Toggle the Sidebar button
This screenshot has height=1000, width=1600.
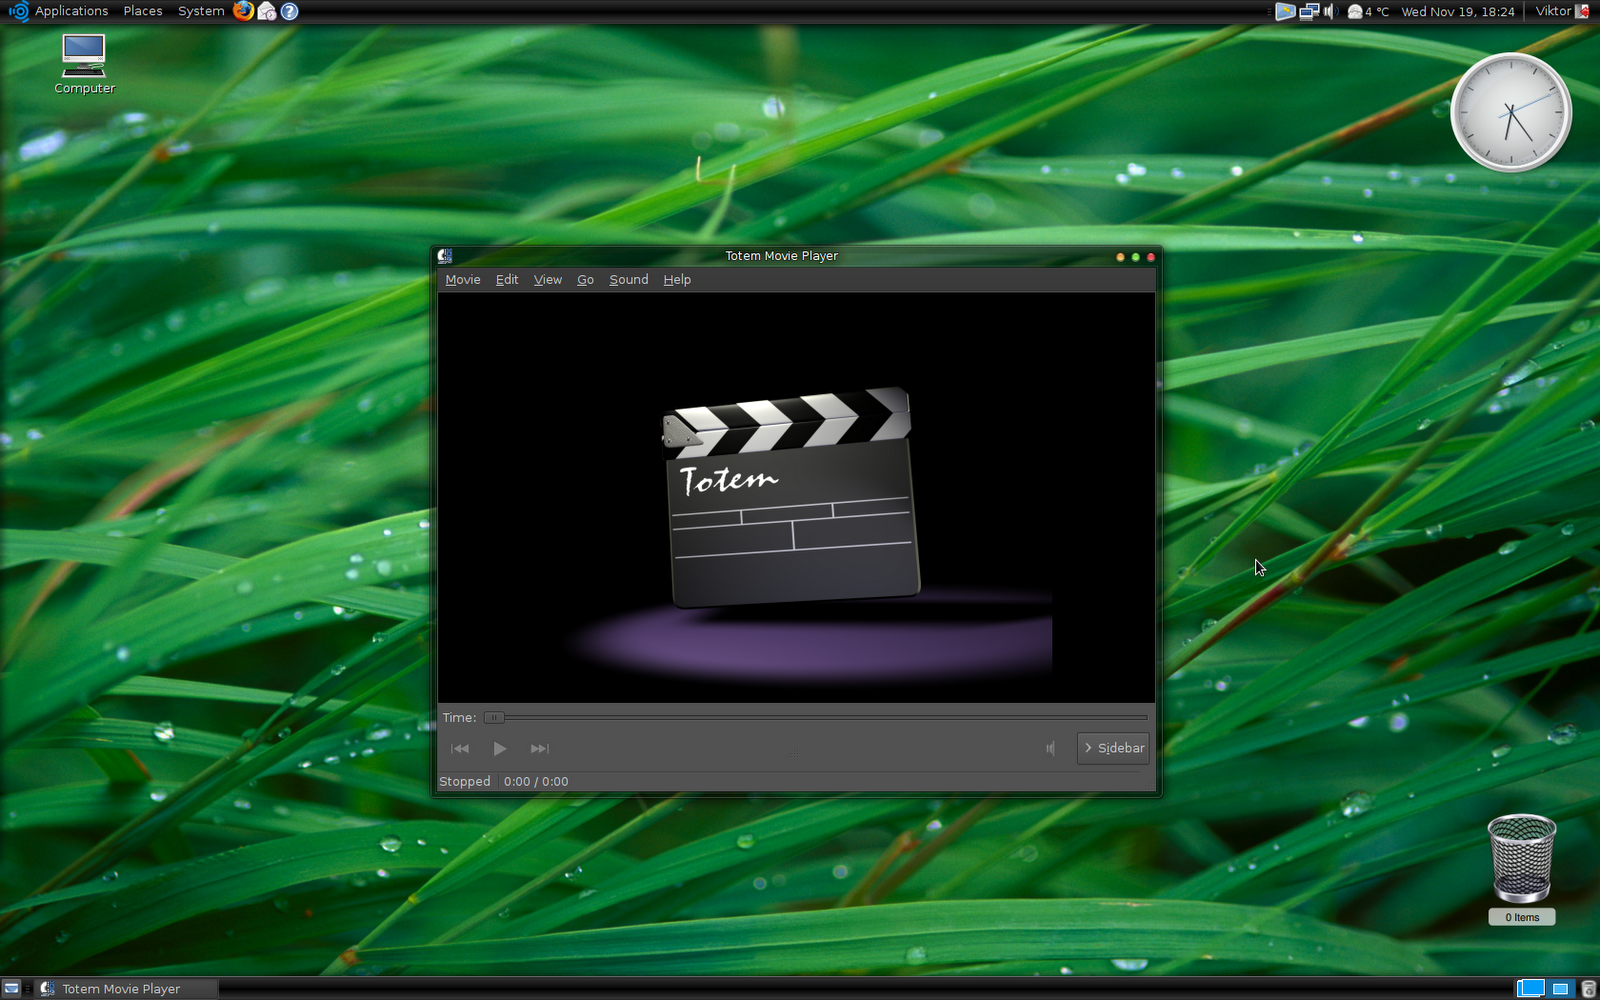click(1113, 748)
